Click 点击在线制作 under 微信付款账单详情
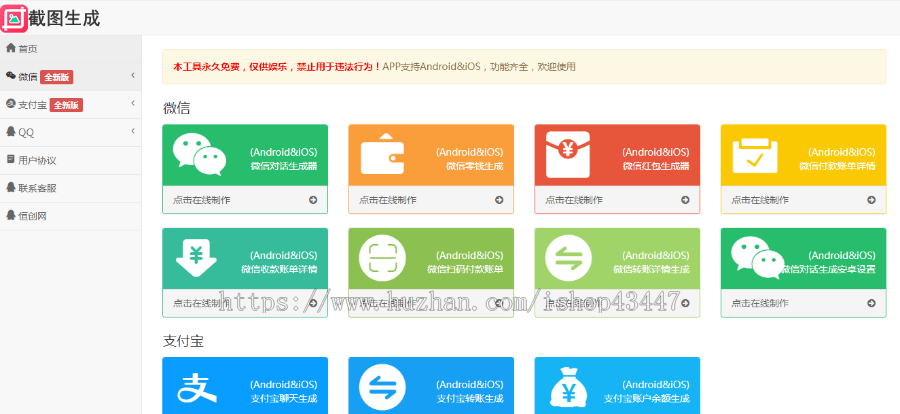 (760, 200)
